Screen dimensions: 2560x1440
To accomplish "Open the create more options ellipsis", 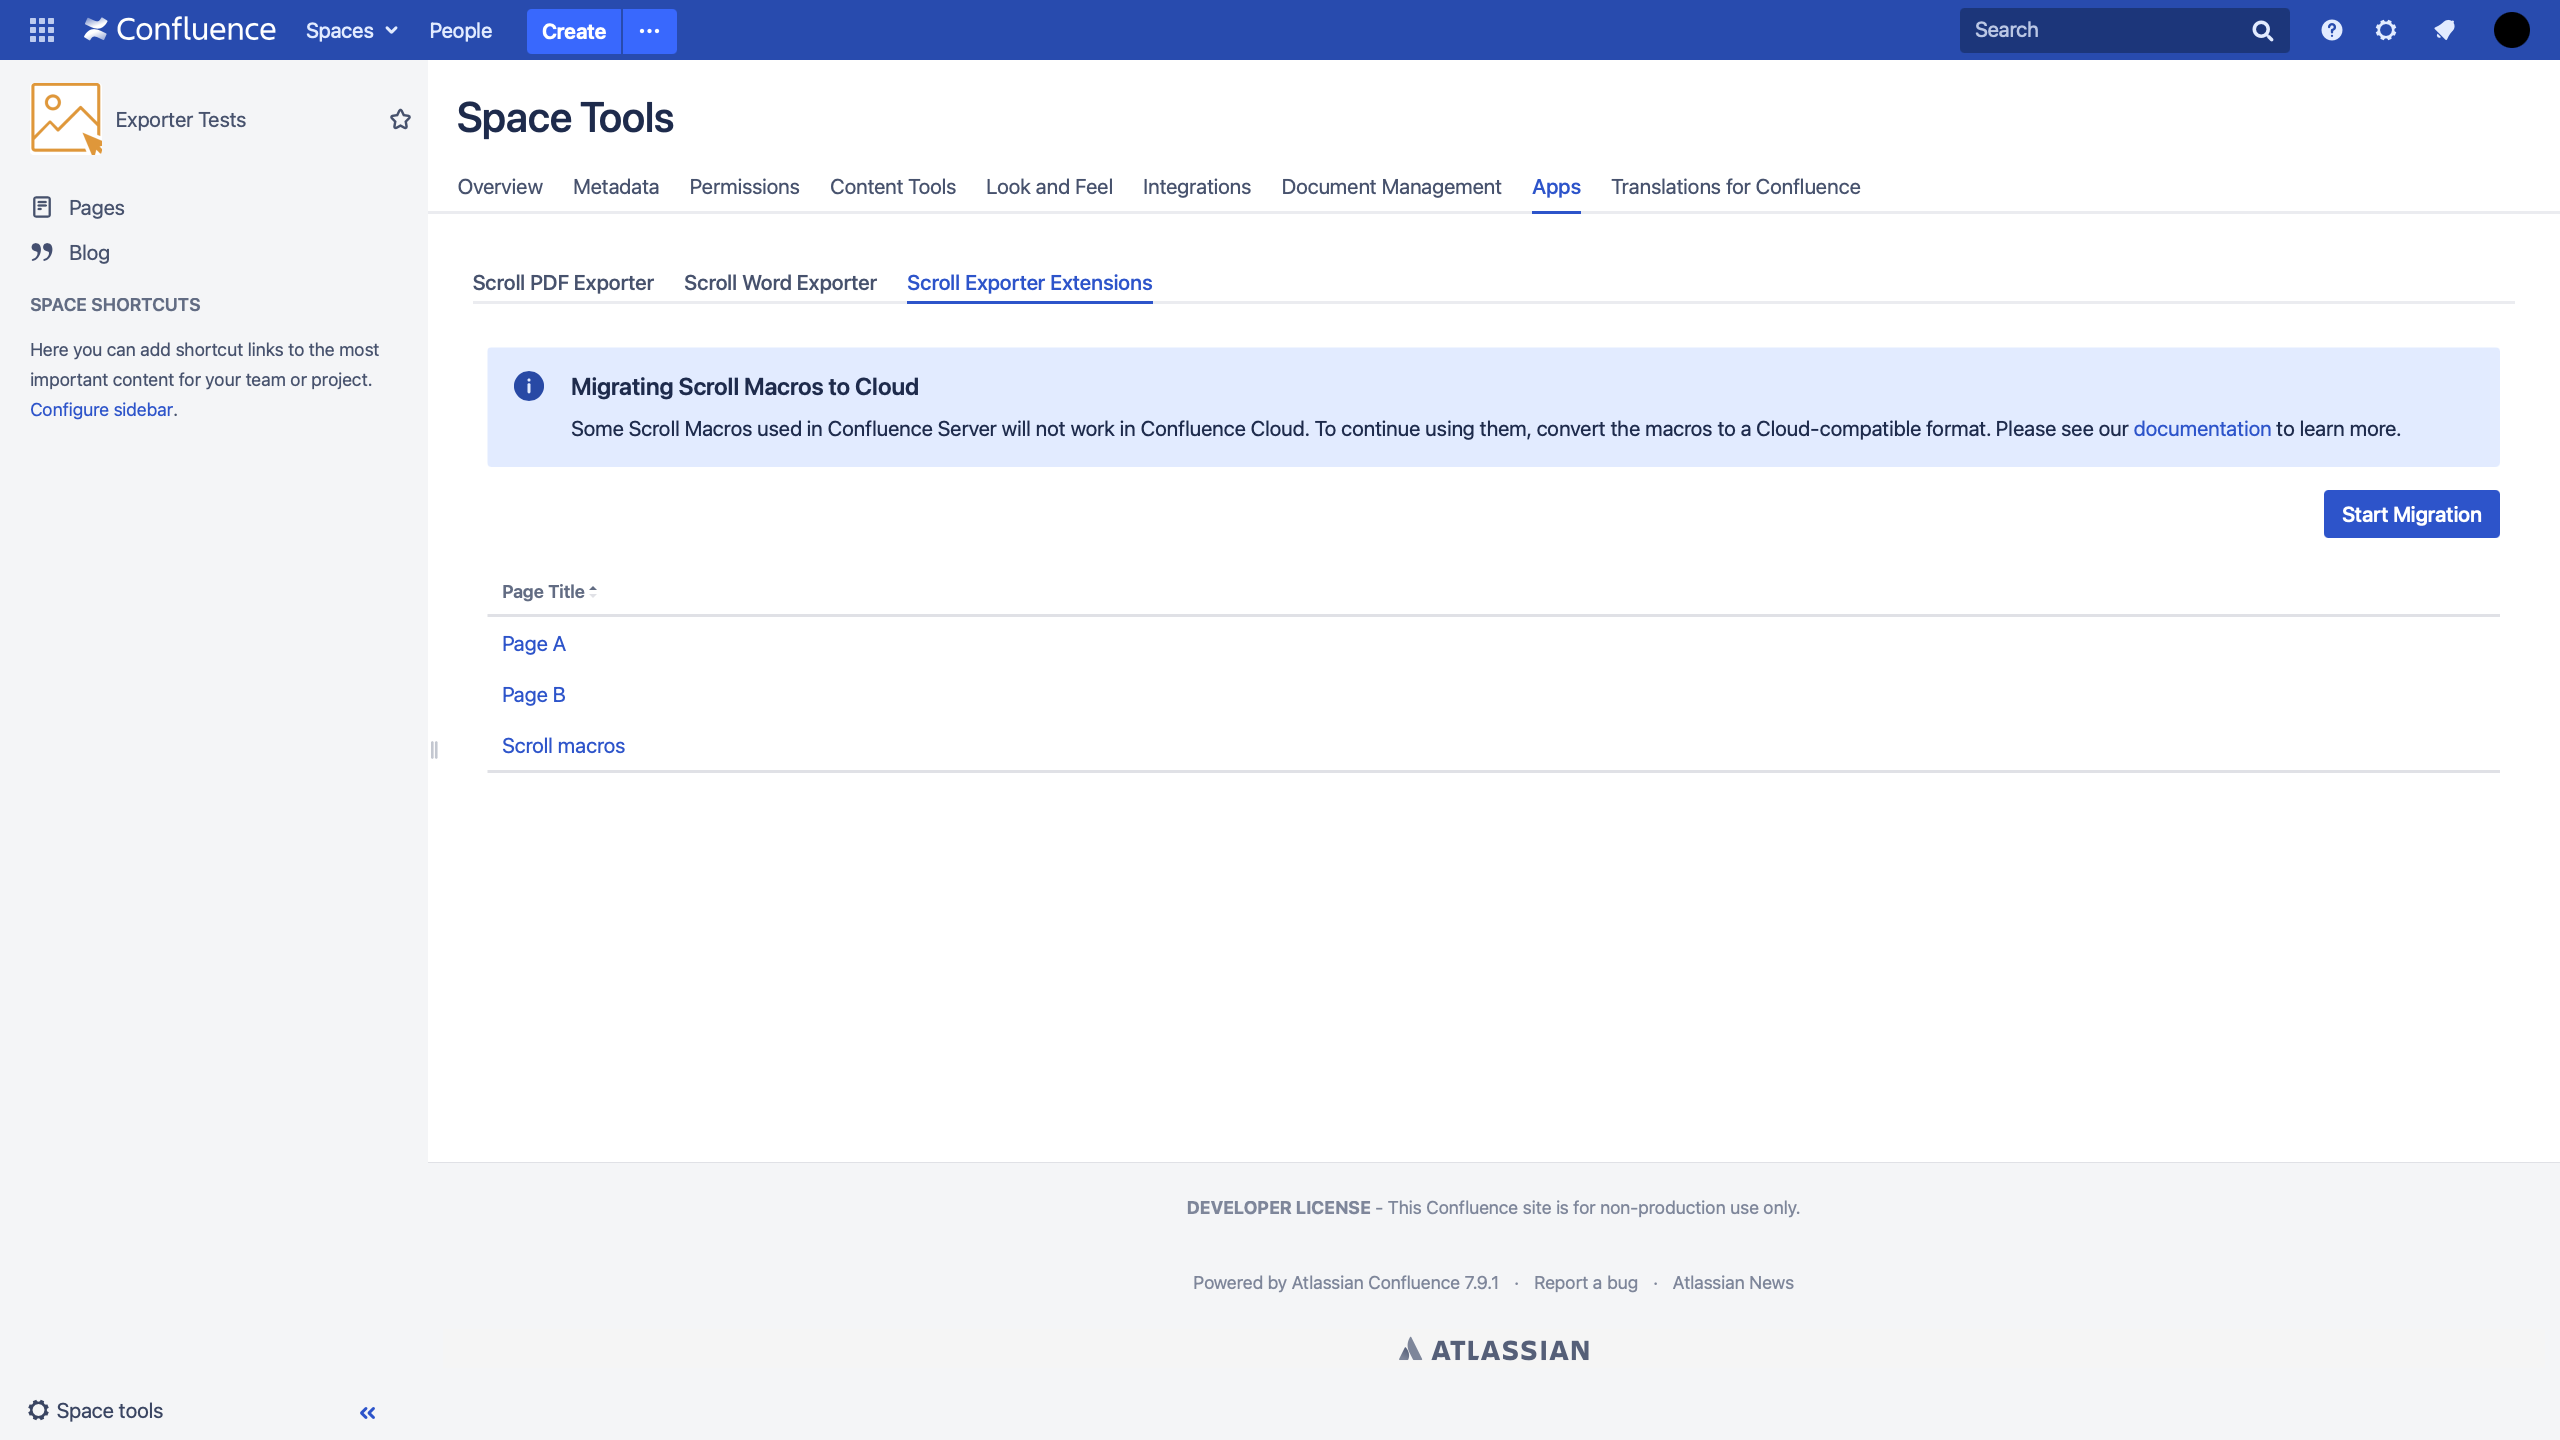I will 649,31.
